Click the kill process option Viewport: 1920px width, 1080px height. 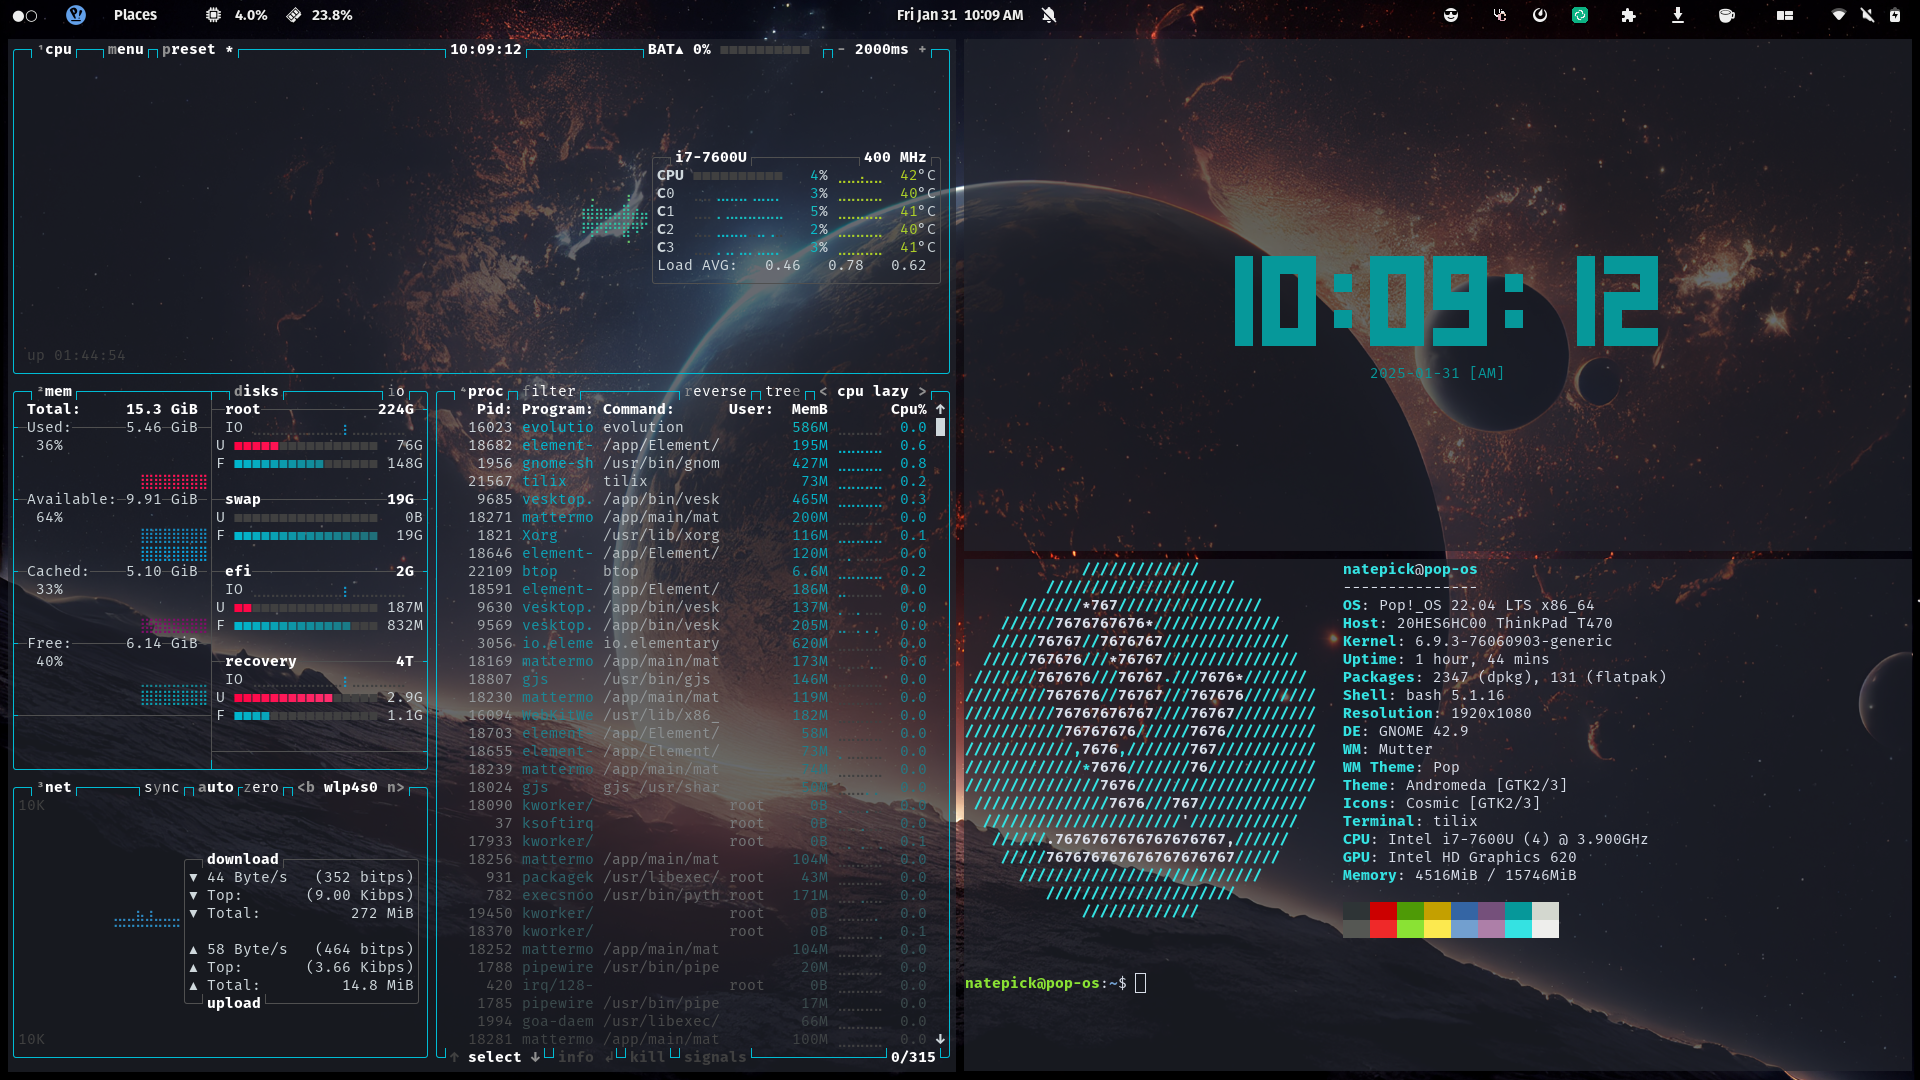pyautogui.click(x=647, y=1057)
